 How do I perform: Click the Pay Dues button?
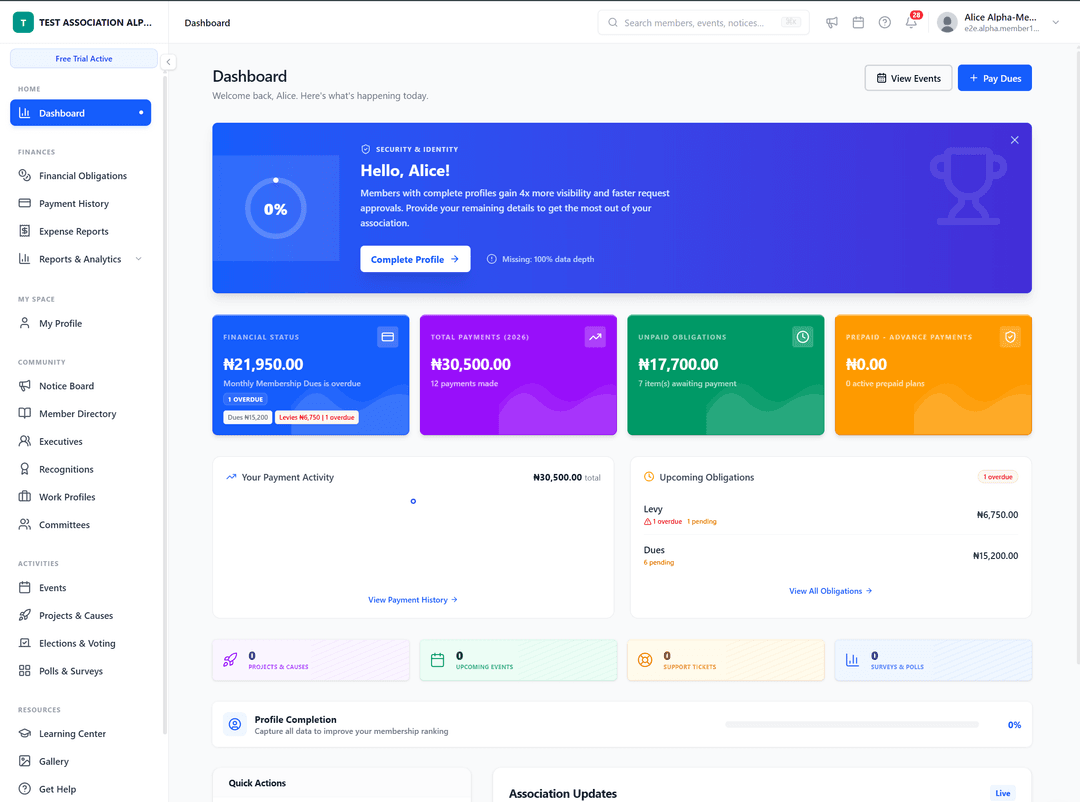tap(995, 78)
